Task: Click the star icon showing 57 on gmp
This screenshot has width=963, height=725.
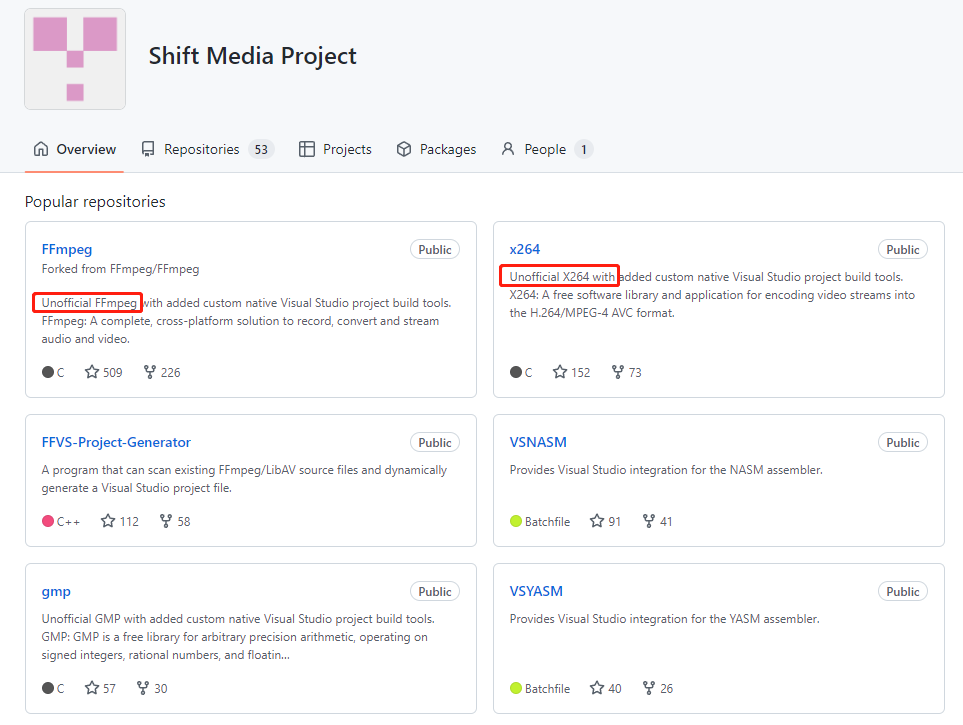Action: (92, 688)
